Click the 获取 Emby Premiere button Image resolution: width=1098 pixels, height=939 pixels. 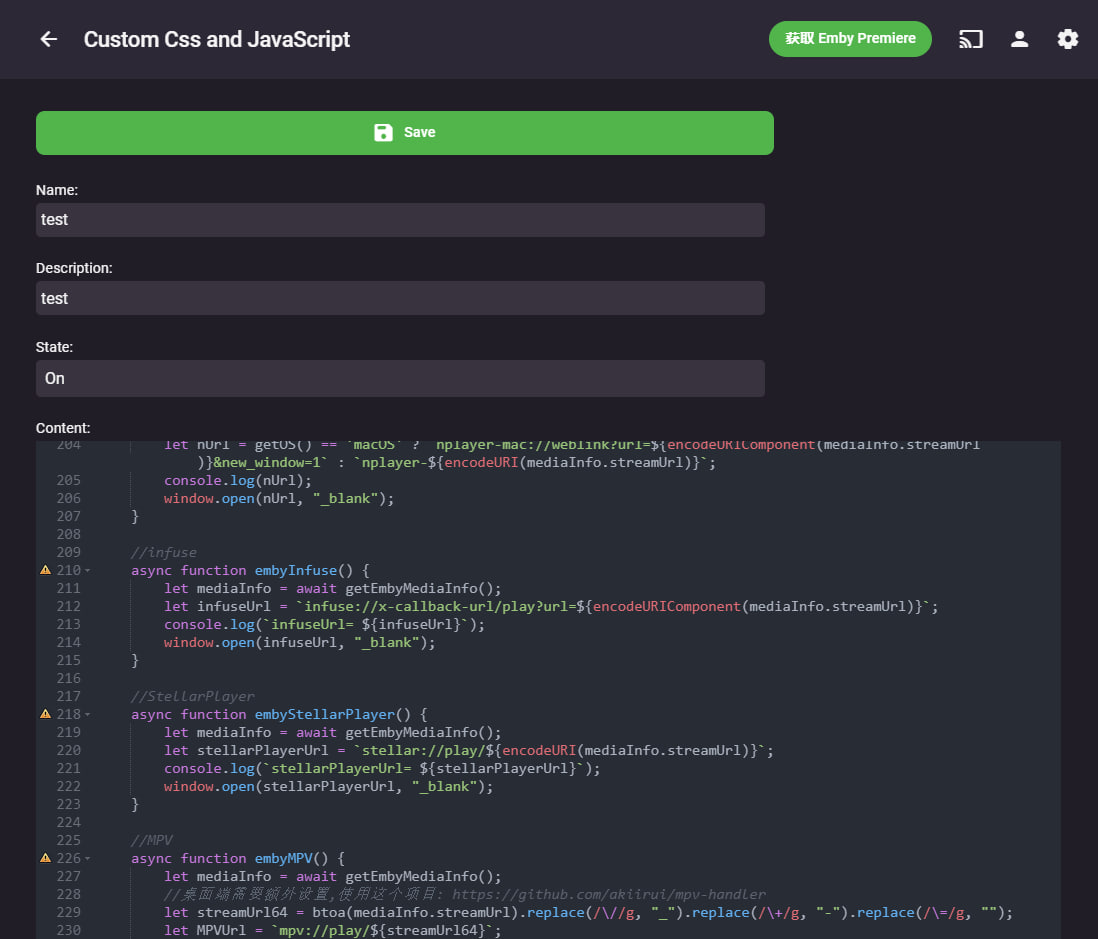tap(850, 38)
